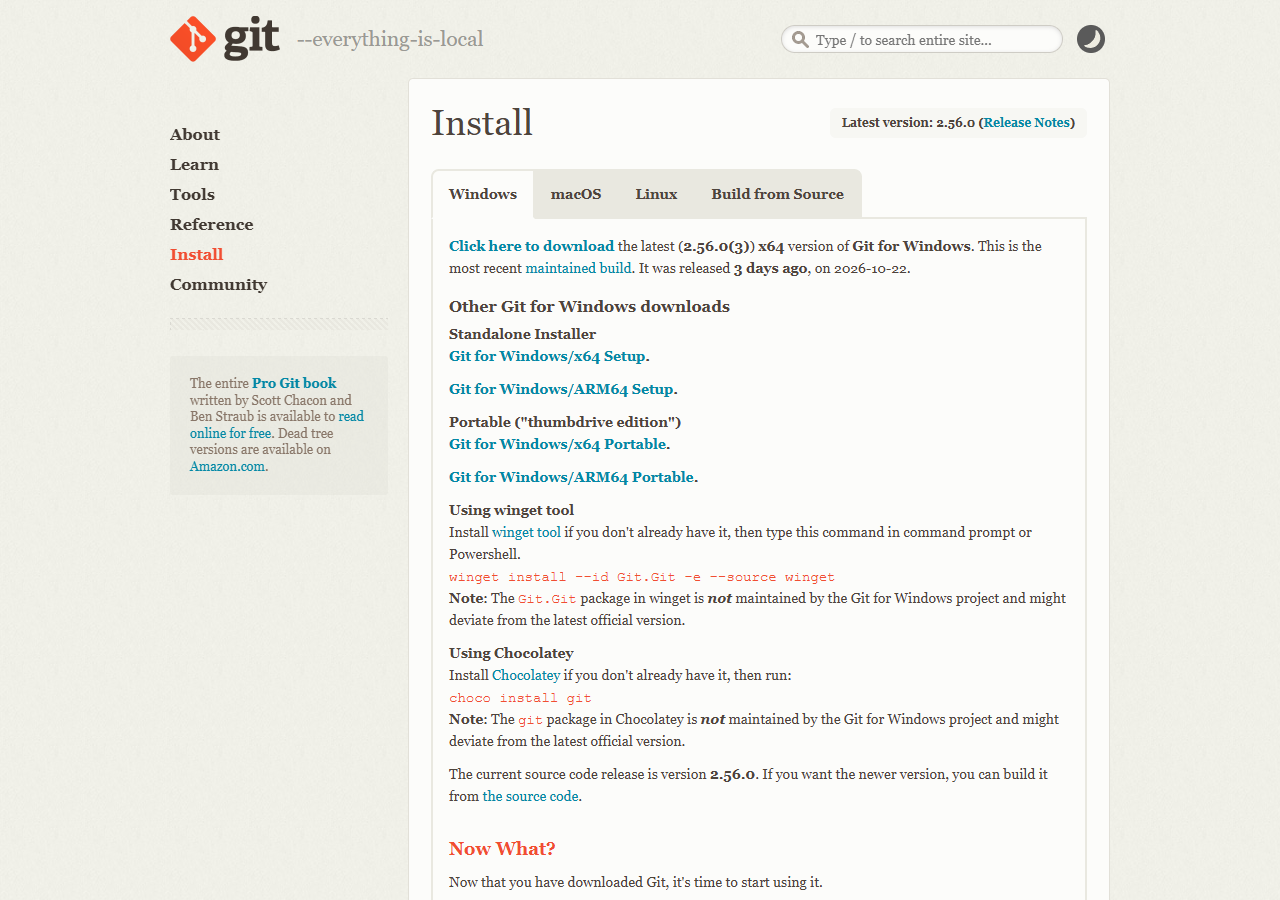
Task: Click the Now What? heading
Action: 502,849
